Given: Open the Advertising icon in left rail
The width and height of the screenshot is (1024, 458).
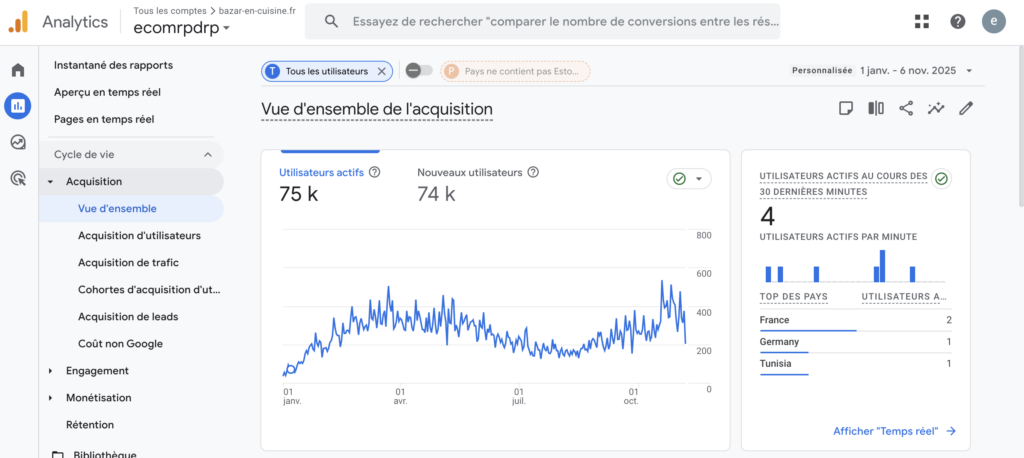Looking at the screenshot, I should pyautogui.click(x=17, y=178).
